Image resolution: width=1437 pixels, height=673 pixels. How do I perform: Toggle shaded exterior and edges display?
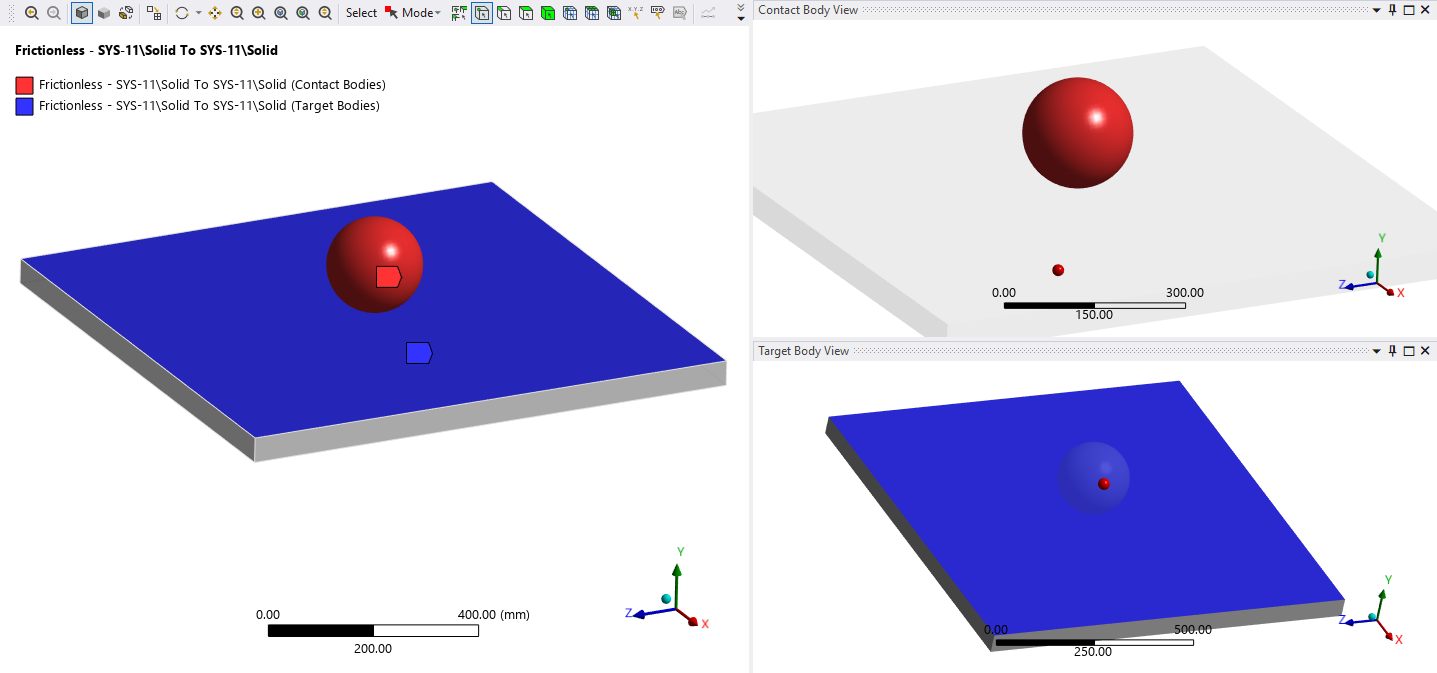(82, 13)
